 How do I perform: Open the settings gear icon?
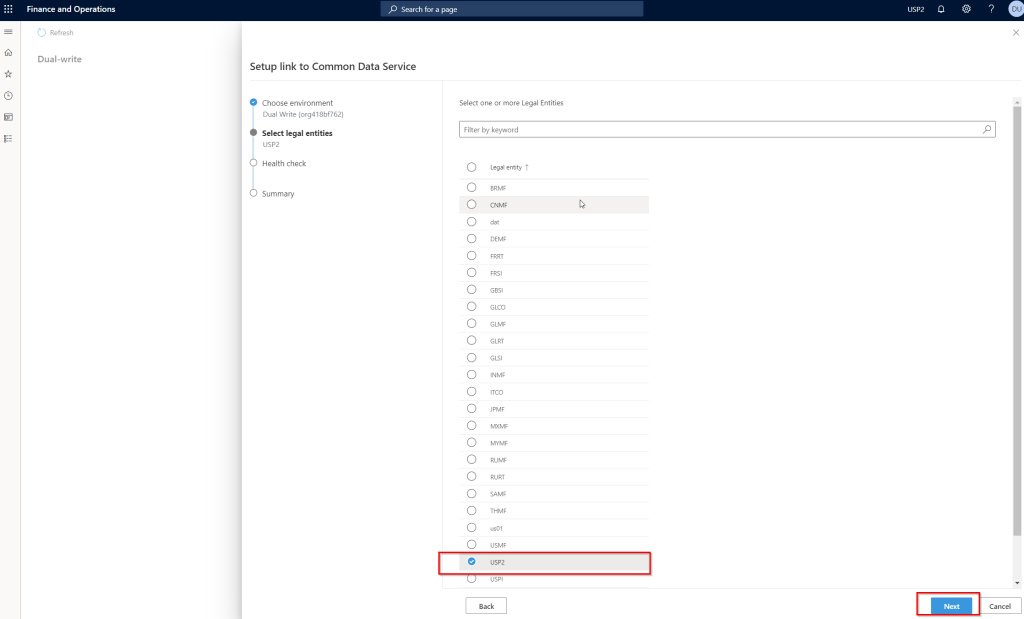click(966, 9)
